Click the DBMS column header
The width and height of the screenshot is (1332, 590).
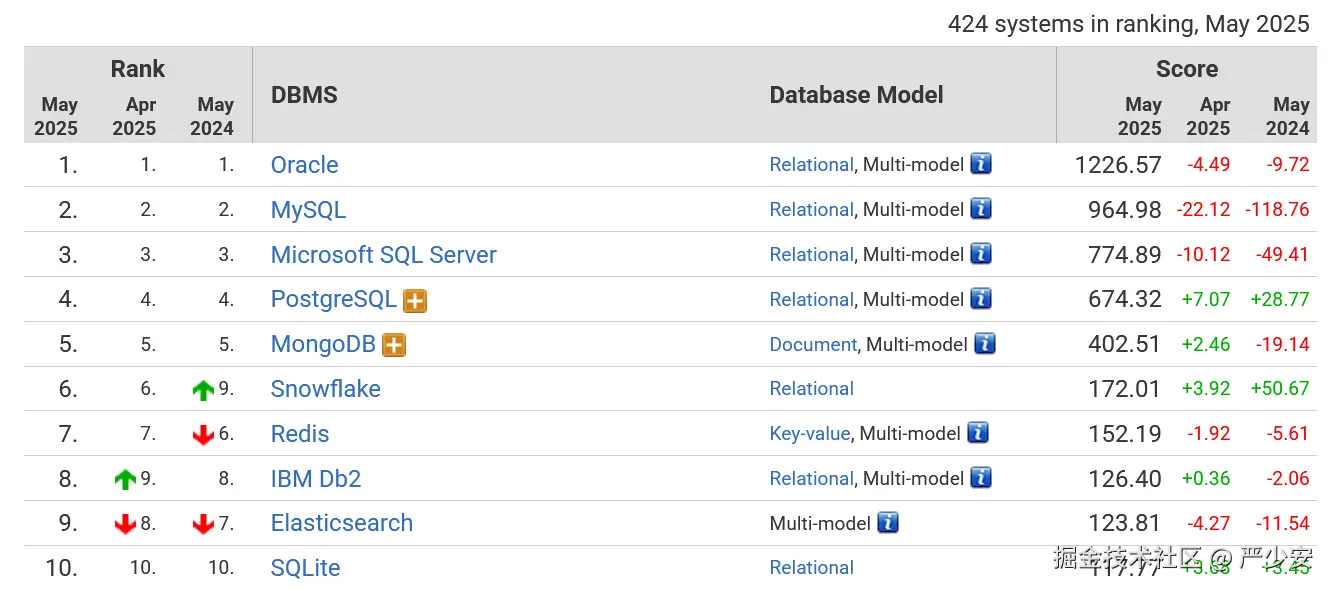304,95
